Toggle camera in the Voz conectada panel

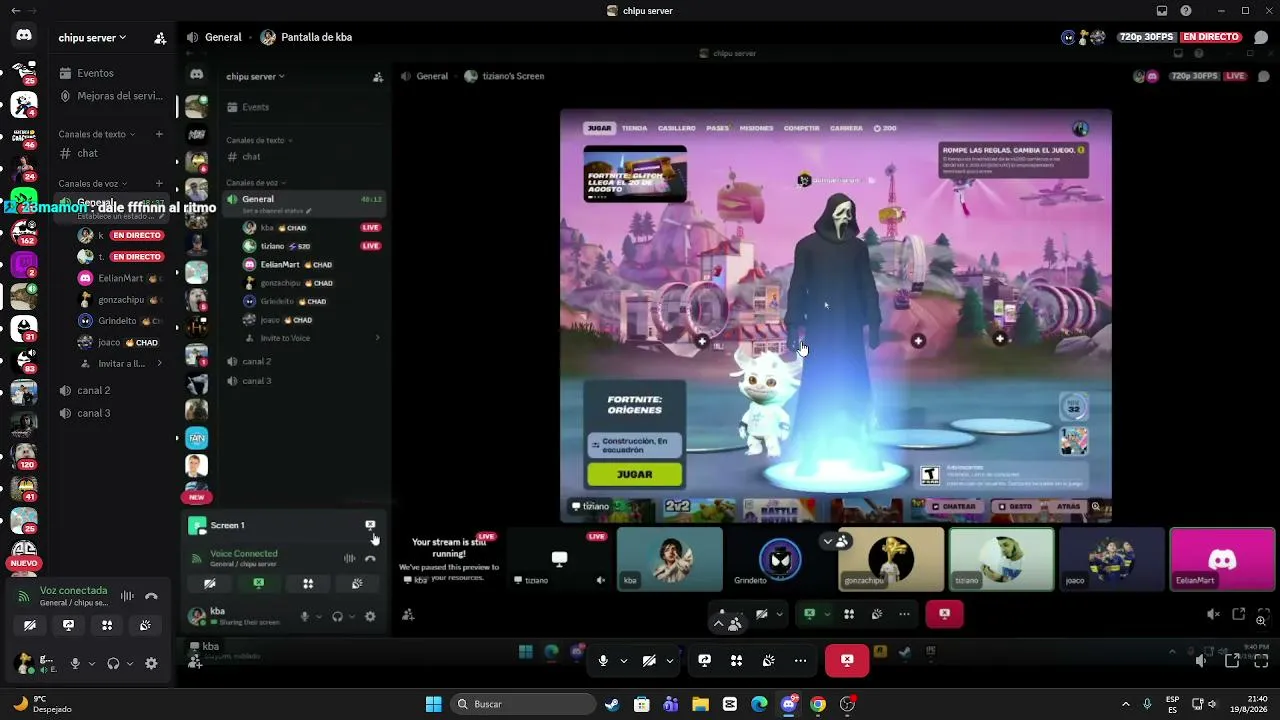point(30,625)
